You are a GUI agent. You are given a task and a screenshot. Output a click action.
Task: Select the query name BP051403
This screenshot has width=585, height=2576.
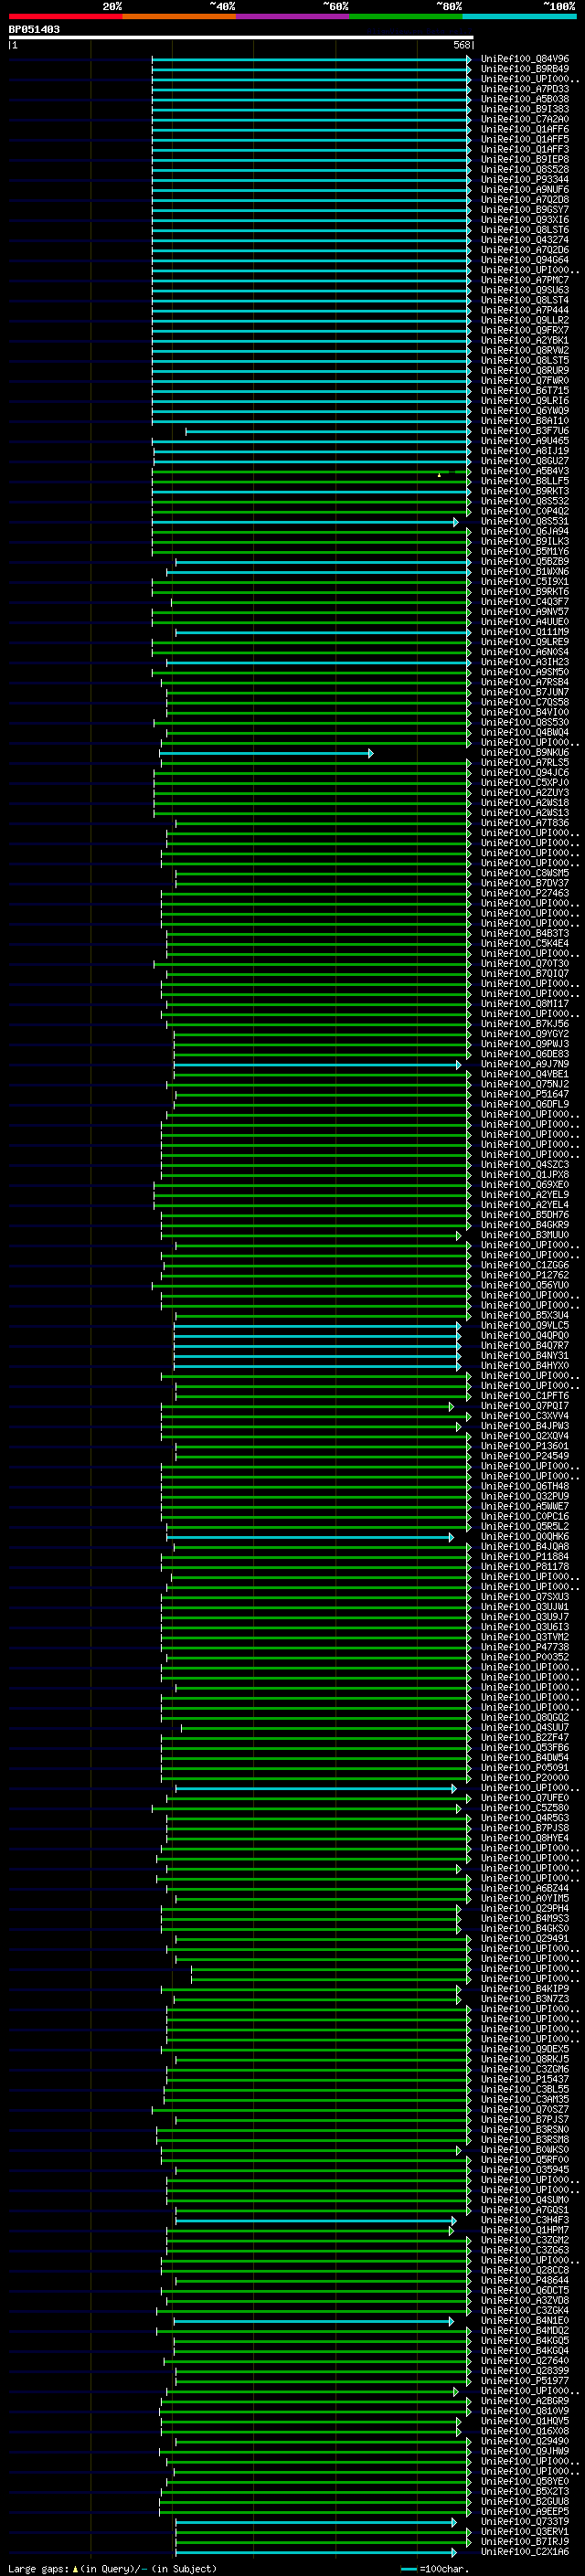[x=34, y=29]
